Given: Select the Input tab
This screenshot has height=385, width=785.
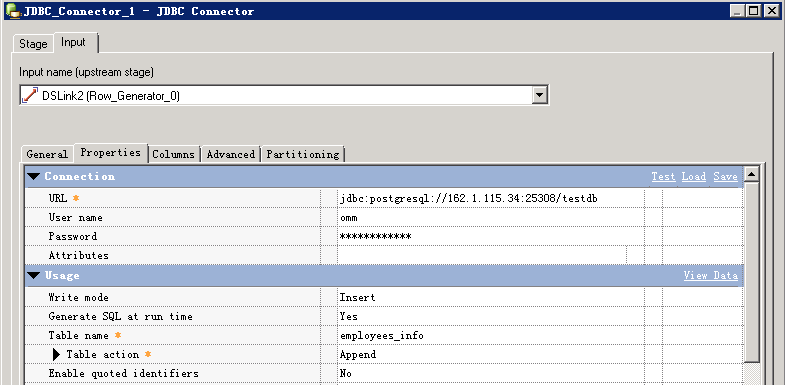Looking at the screenshot, I should click(74, 43).
